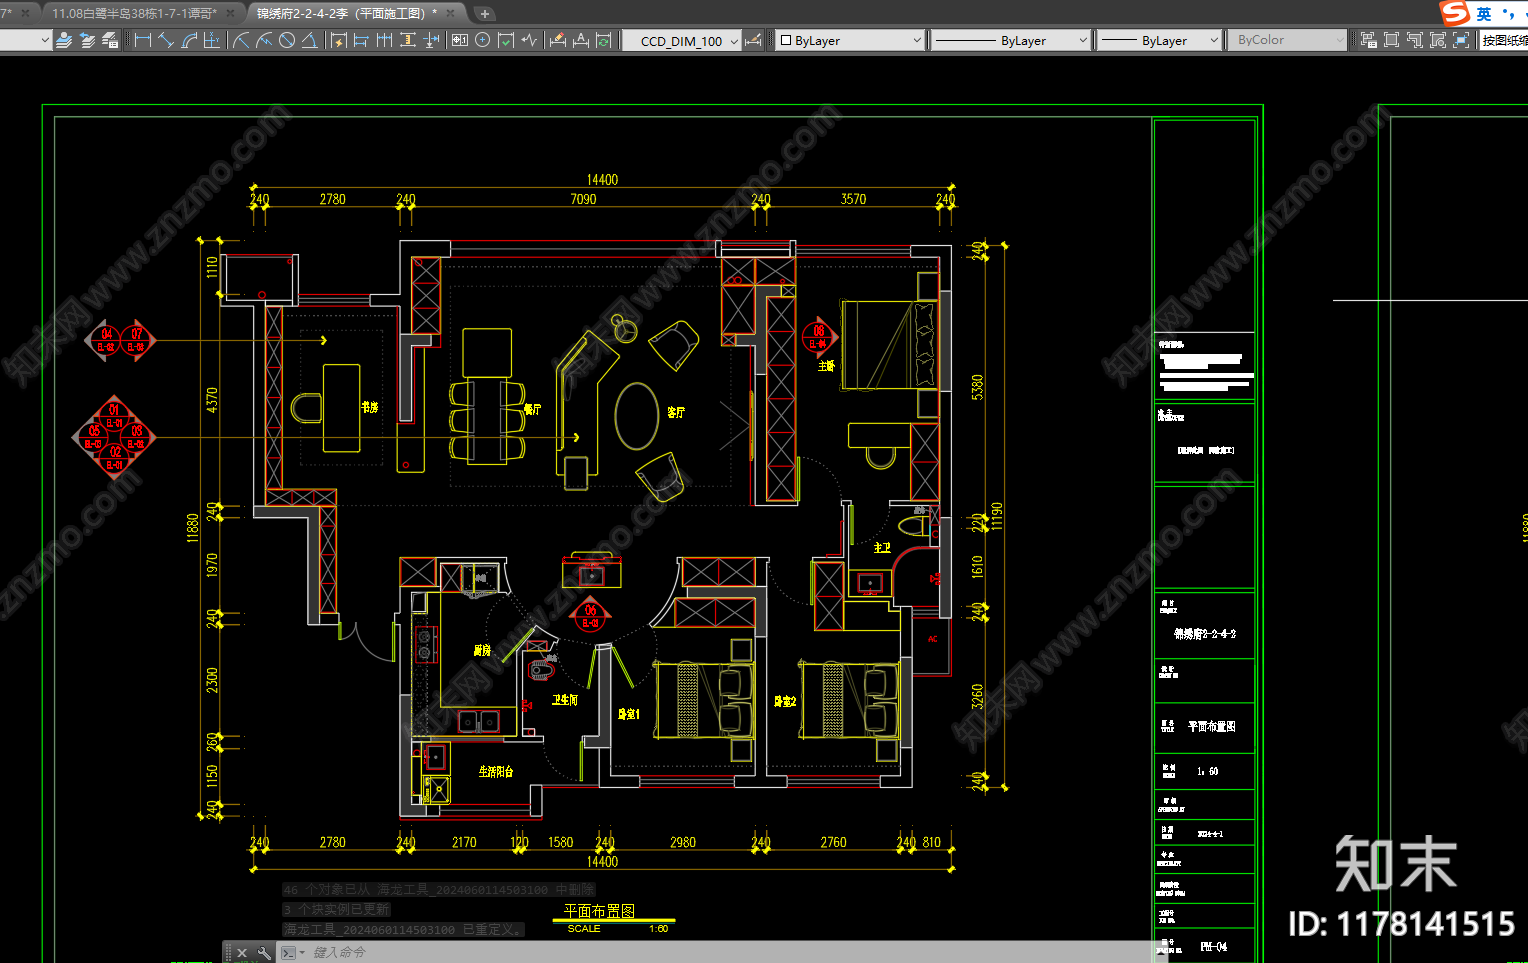Click the Sogou input method S logo
Image resolution: width=1528 pixels, height=963 pixels.
1455,13
